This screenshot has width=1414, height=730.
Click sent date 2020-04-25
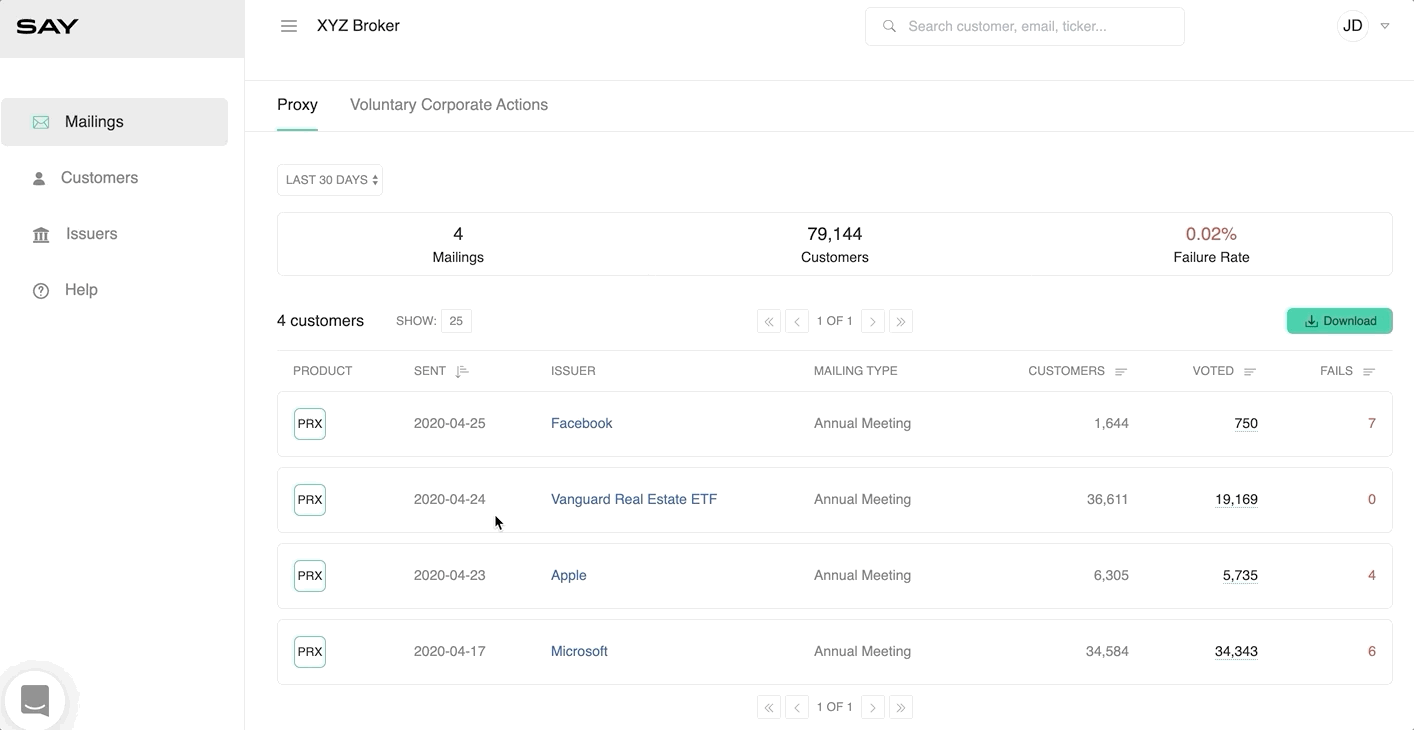pos(449,424)
